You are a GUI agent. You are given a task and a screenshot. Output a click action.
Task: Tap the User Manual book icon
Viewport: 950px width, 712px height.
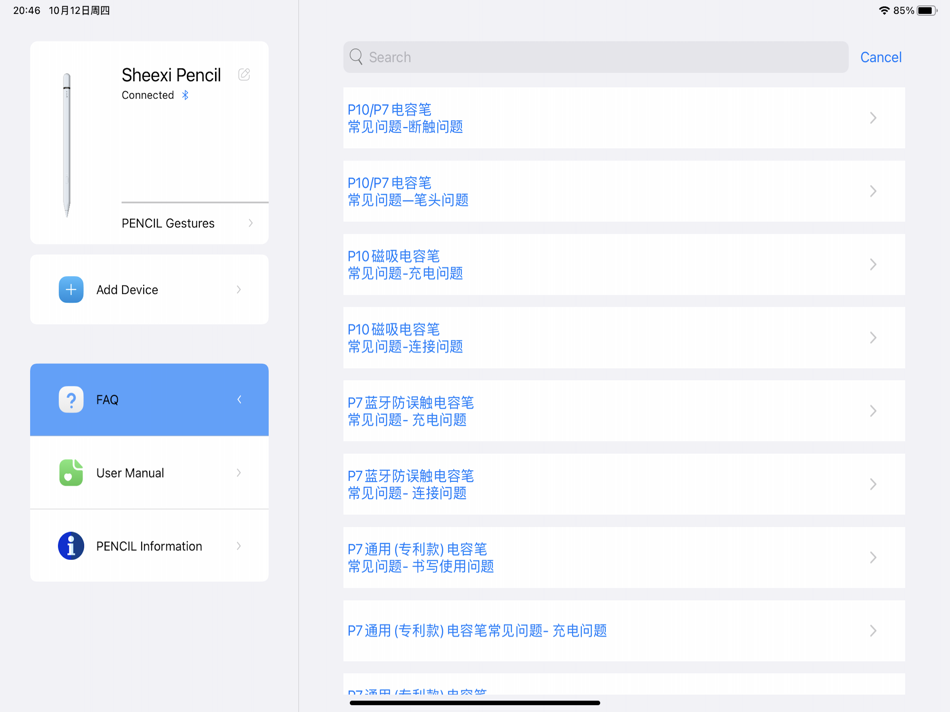point(70,472)
